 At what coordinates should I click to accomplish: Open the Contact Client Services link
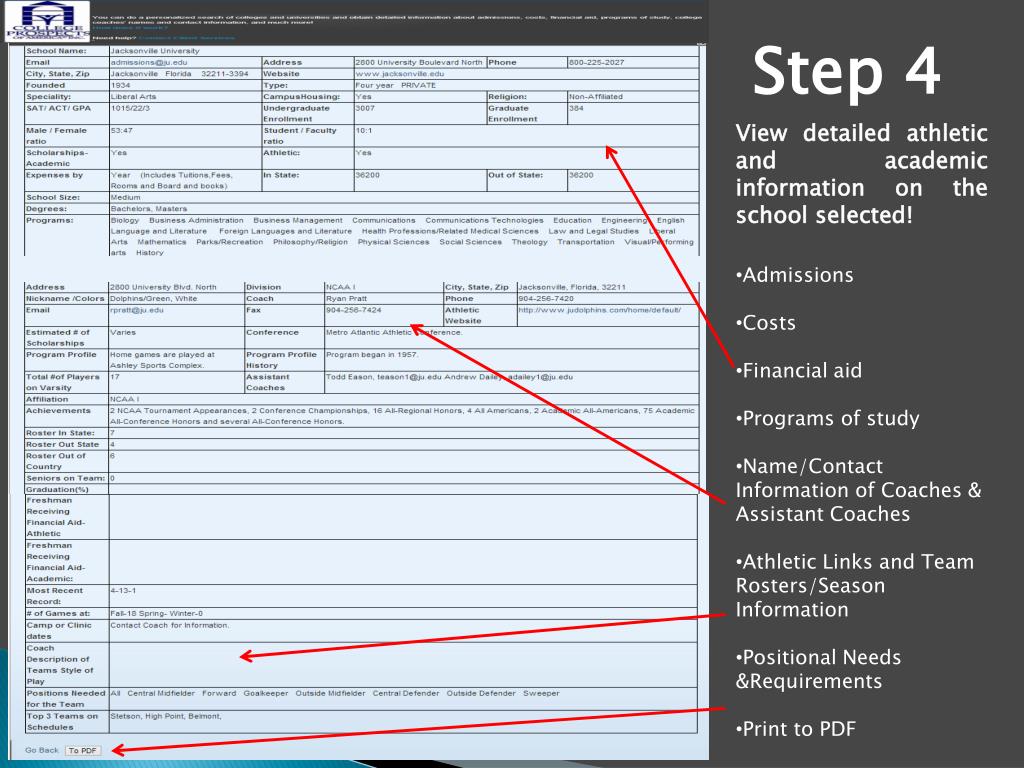point(186,38)
